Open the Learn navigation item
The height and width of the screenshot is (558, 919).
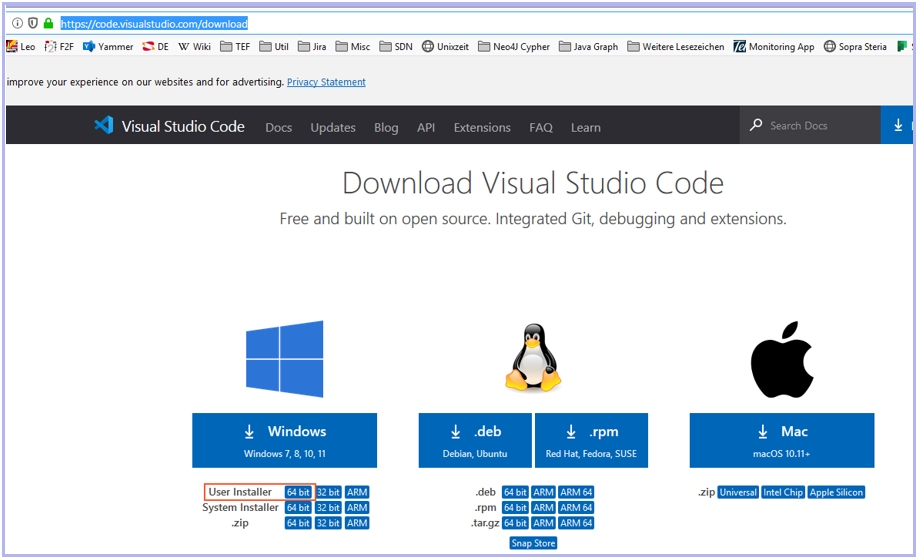click(586, 127)
